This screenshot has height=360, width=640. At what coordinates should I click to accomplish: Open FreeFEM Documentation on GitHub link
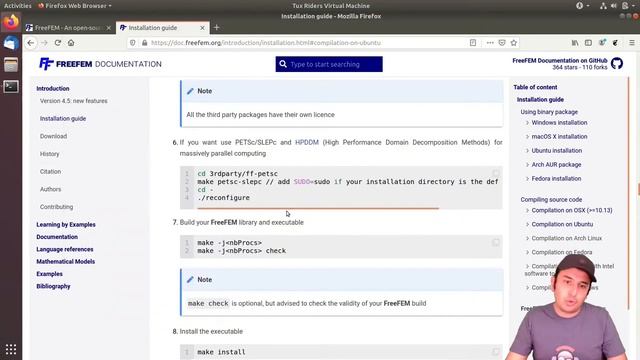point(560,60)
